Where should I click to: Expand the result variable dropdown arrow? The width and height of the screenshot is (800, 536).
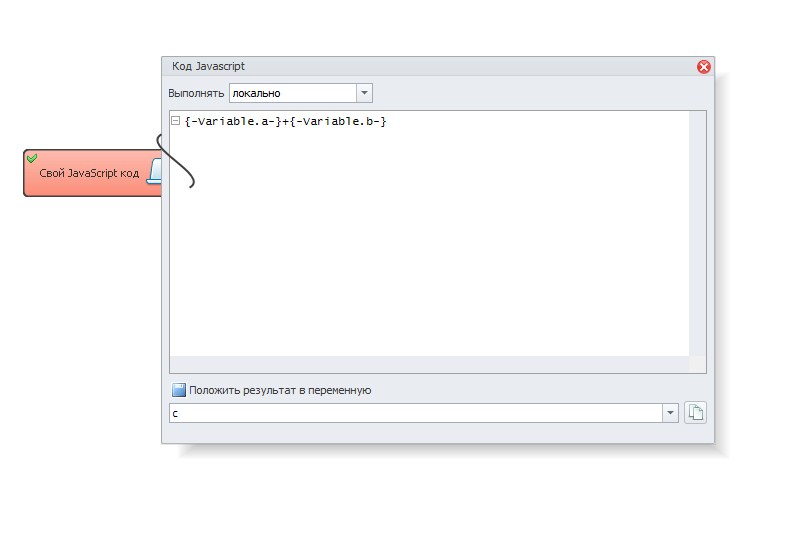pyautogui.click(x=670, y=413)
